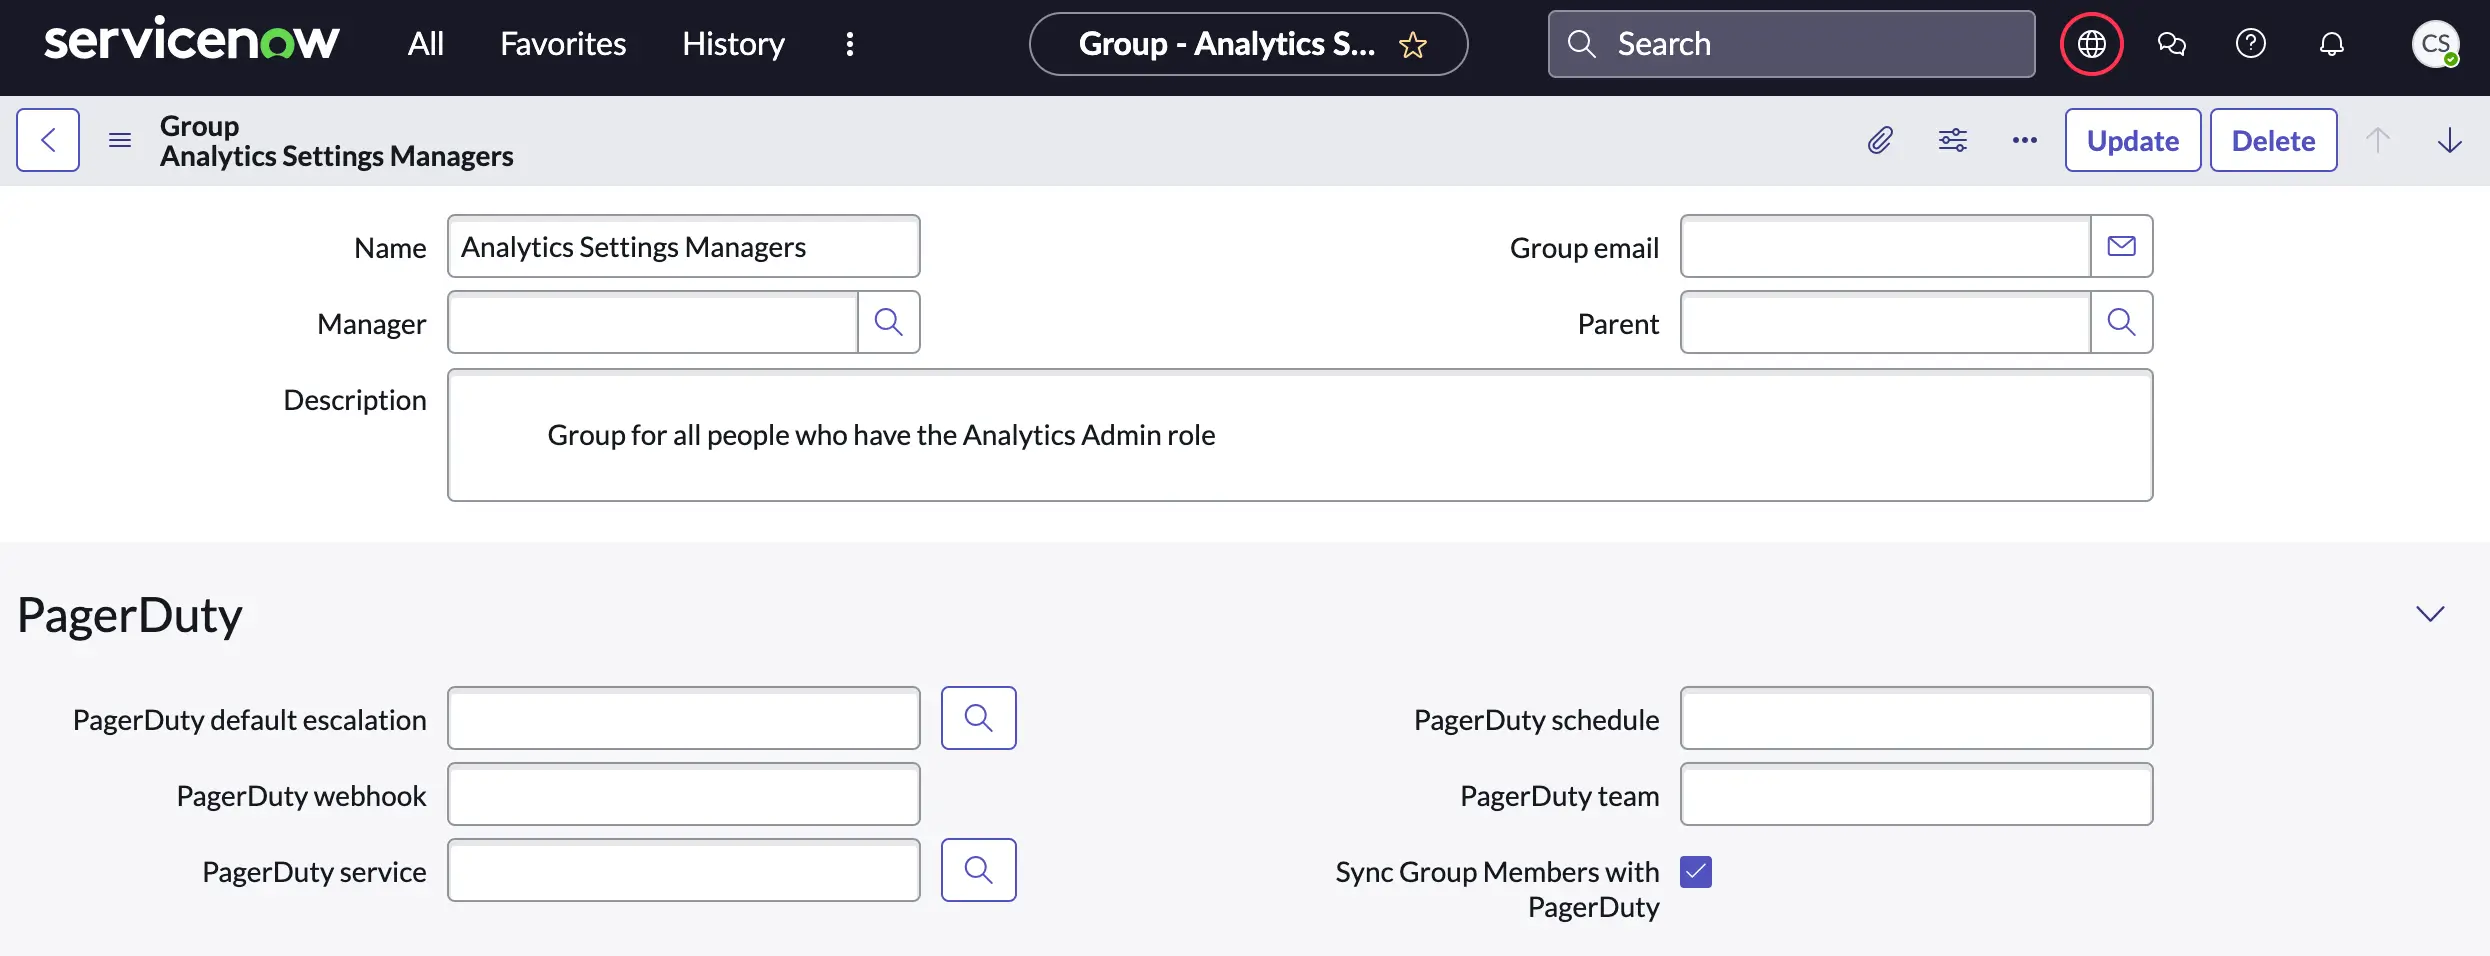Open the History menu

point(733,44)
